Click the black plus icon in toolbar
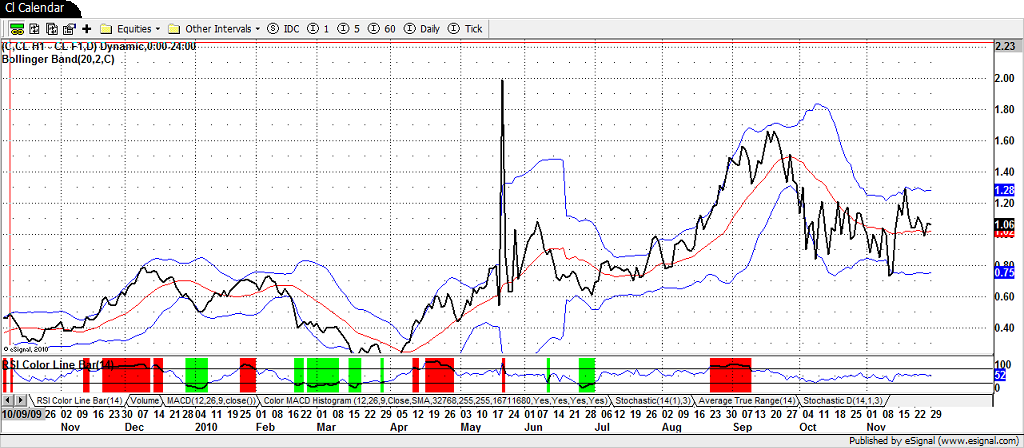 coord(87,29)
